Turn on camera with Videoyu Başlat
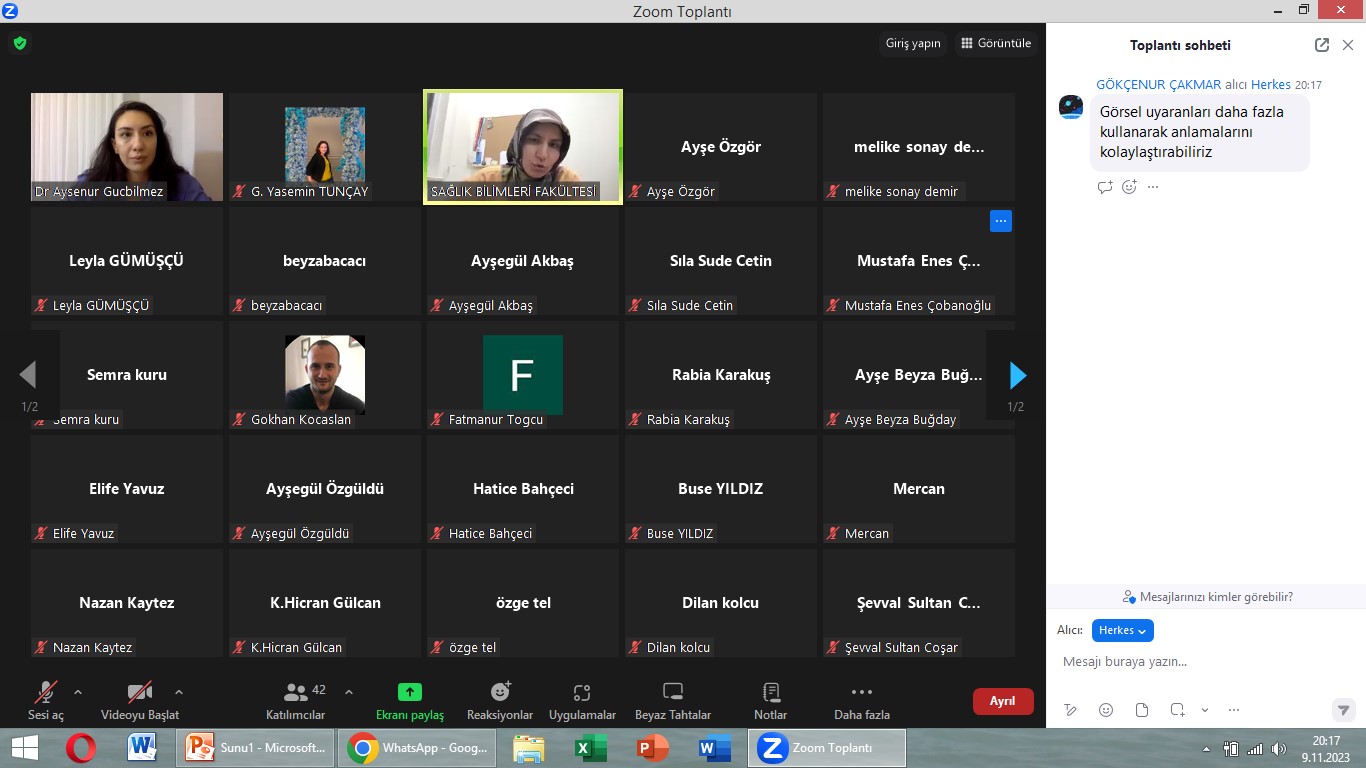The width and height of the screenshot is (1366, 768). 140,692
